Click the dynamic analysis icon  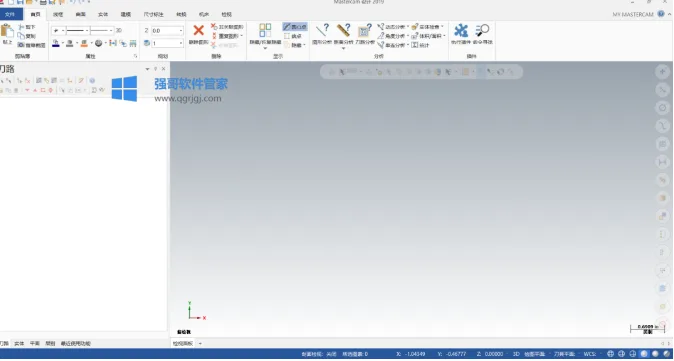(x=381, y=27)
